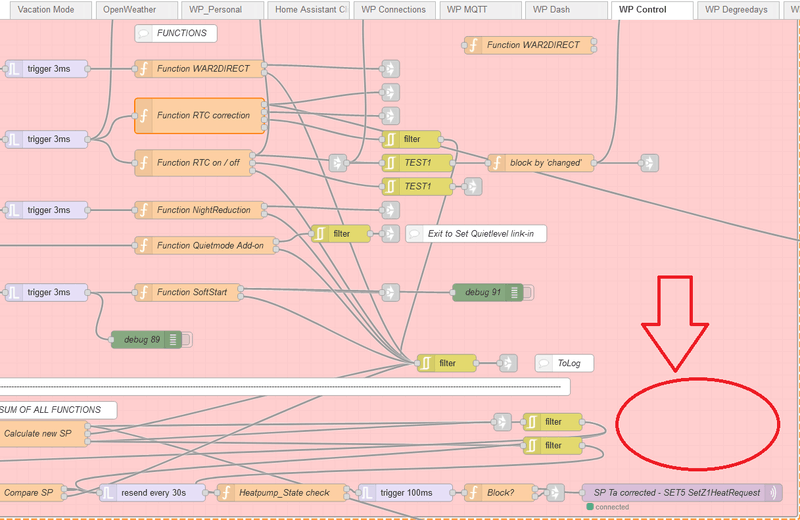Click the label of SP Ta corrected - SET5 SetZ1HeatRequest
This screenshot has height=520, width=800.
click(677, 493)
